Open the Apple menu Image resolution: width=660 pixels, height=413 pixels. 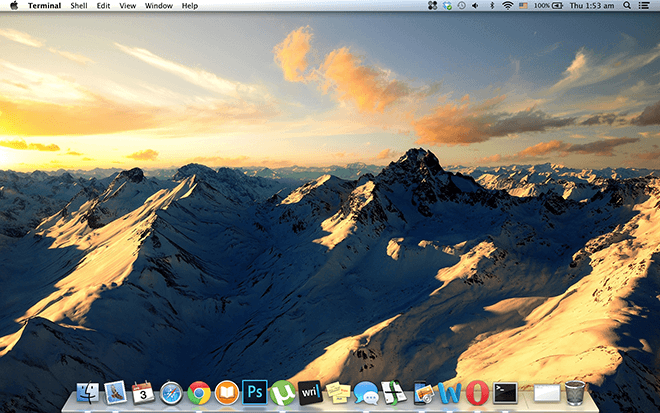point(14,6)
